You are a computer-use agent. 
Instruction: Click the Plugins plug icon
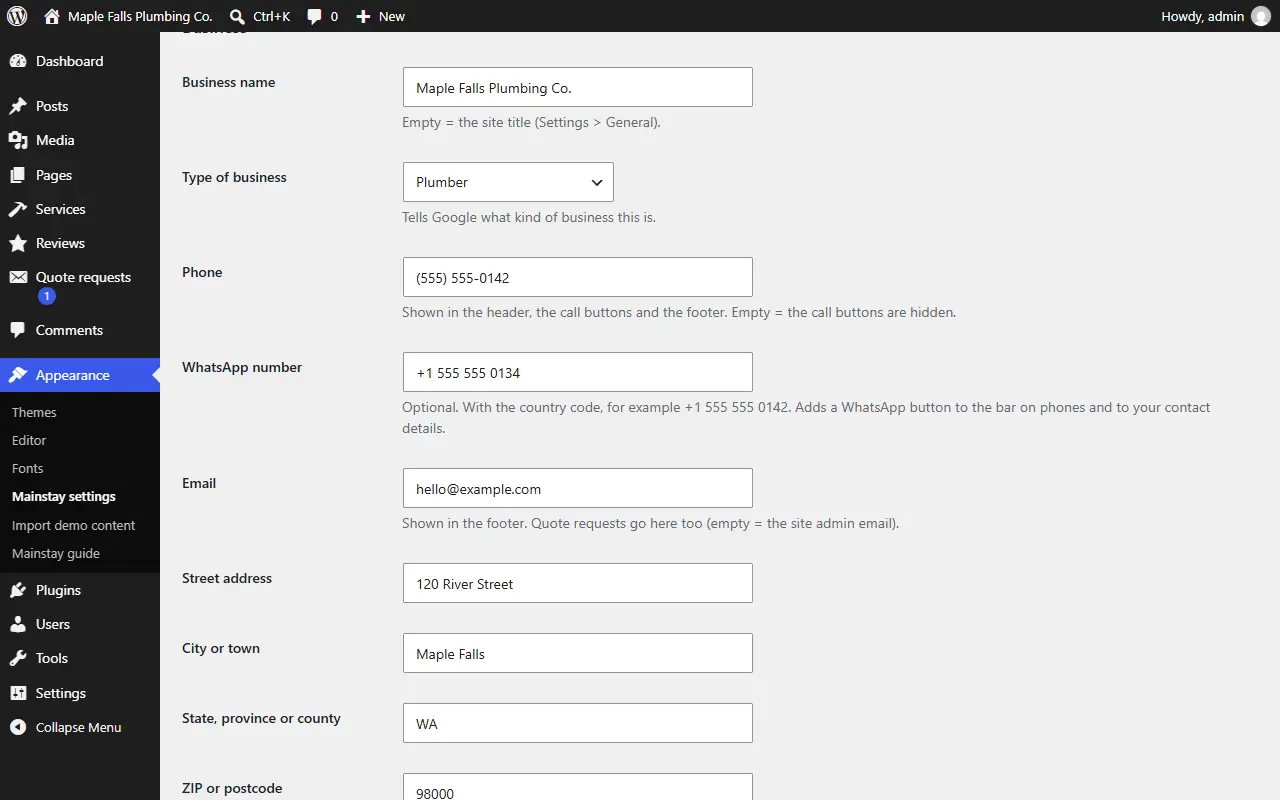click(x=18, y=590)
